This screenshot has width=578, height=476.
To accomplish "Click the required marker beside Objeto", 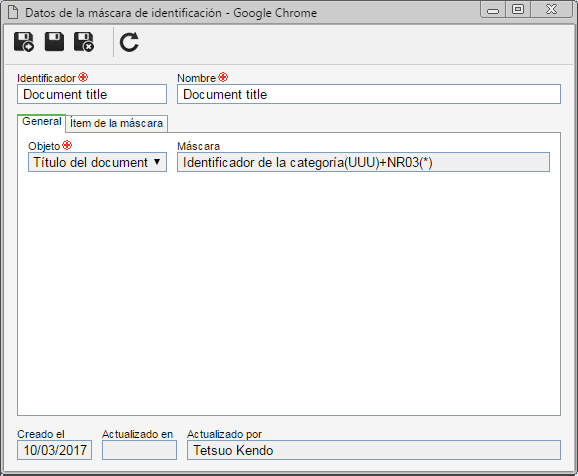I will [67, 145].
